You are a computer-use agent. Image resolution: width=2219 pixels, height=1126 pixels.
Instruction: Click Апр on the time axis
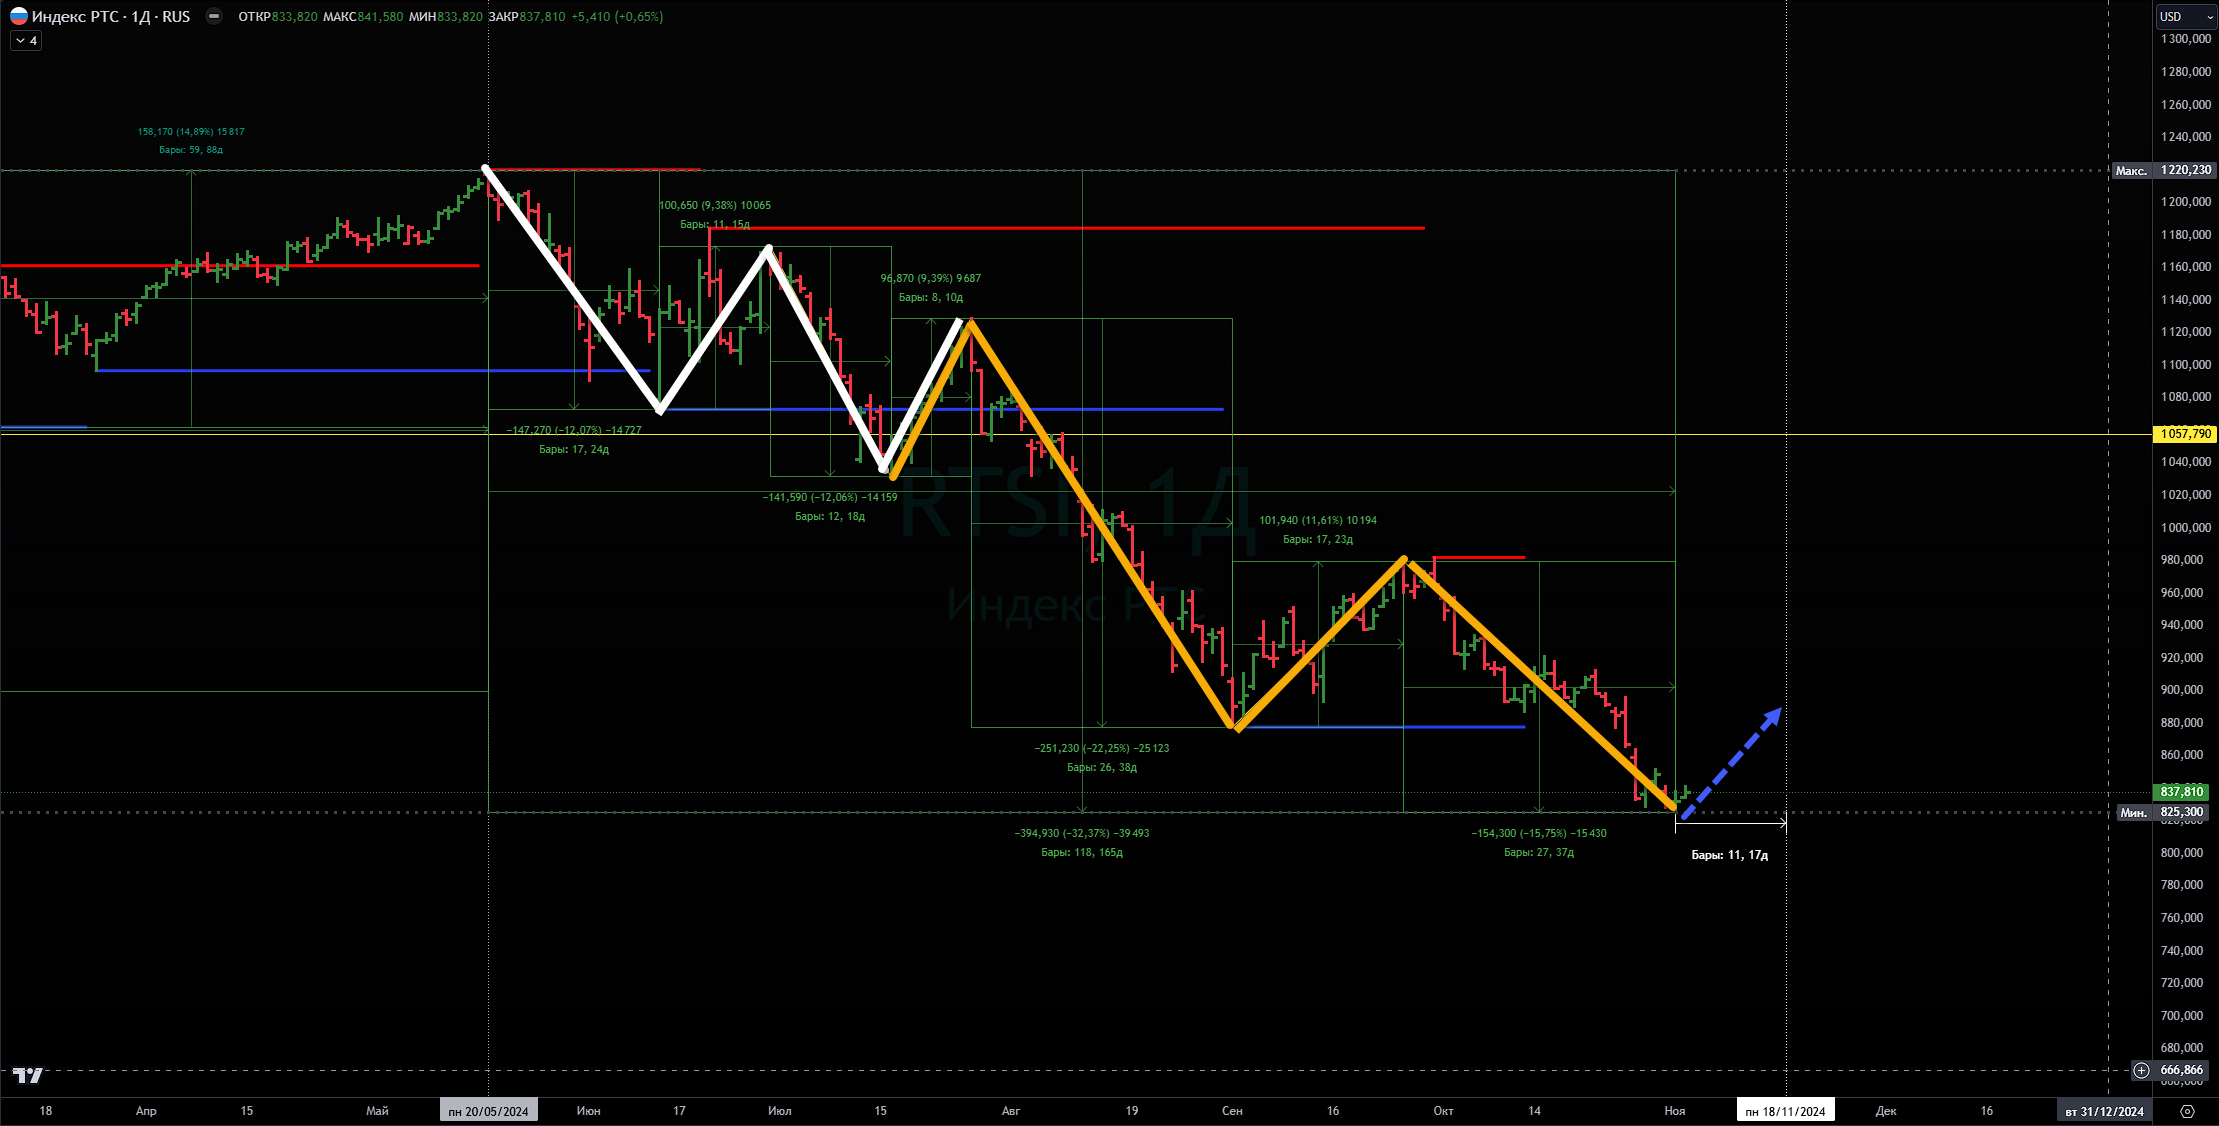tap(146, 1111)
